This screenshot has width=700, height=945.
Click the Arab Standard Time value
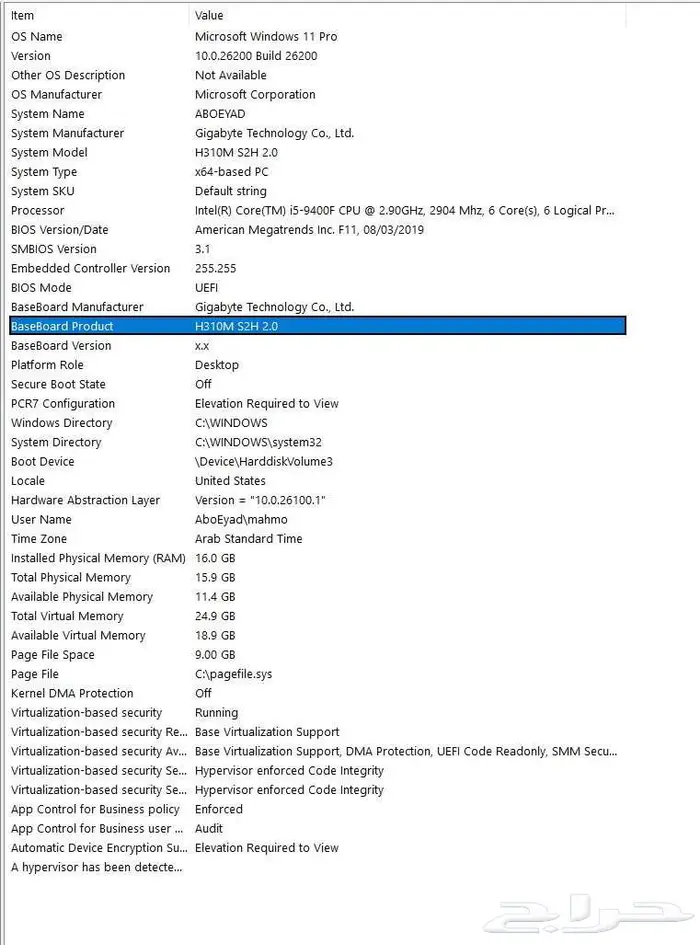[248, 539]
